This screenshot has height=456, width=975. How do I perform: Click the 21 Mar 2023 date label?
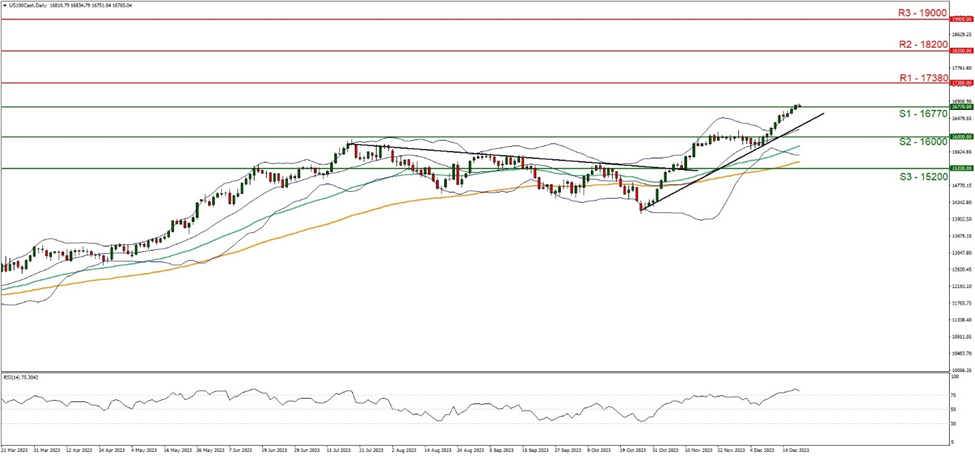point(14,450)
